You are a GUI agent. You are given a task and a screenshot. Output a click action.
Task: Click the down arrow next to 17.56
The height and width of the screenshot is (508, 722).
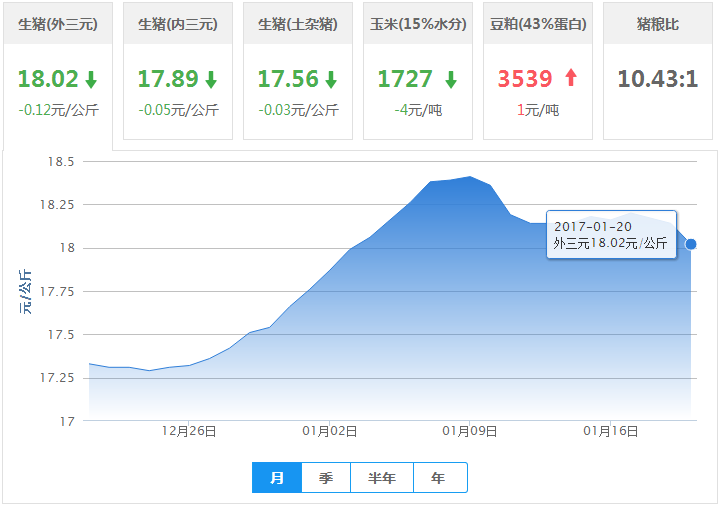[x=331, y=80]
